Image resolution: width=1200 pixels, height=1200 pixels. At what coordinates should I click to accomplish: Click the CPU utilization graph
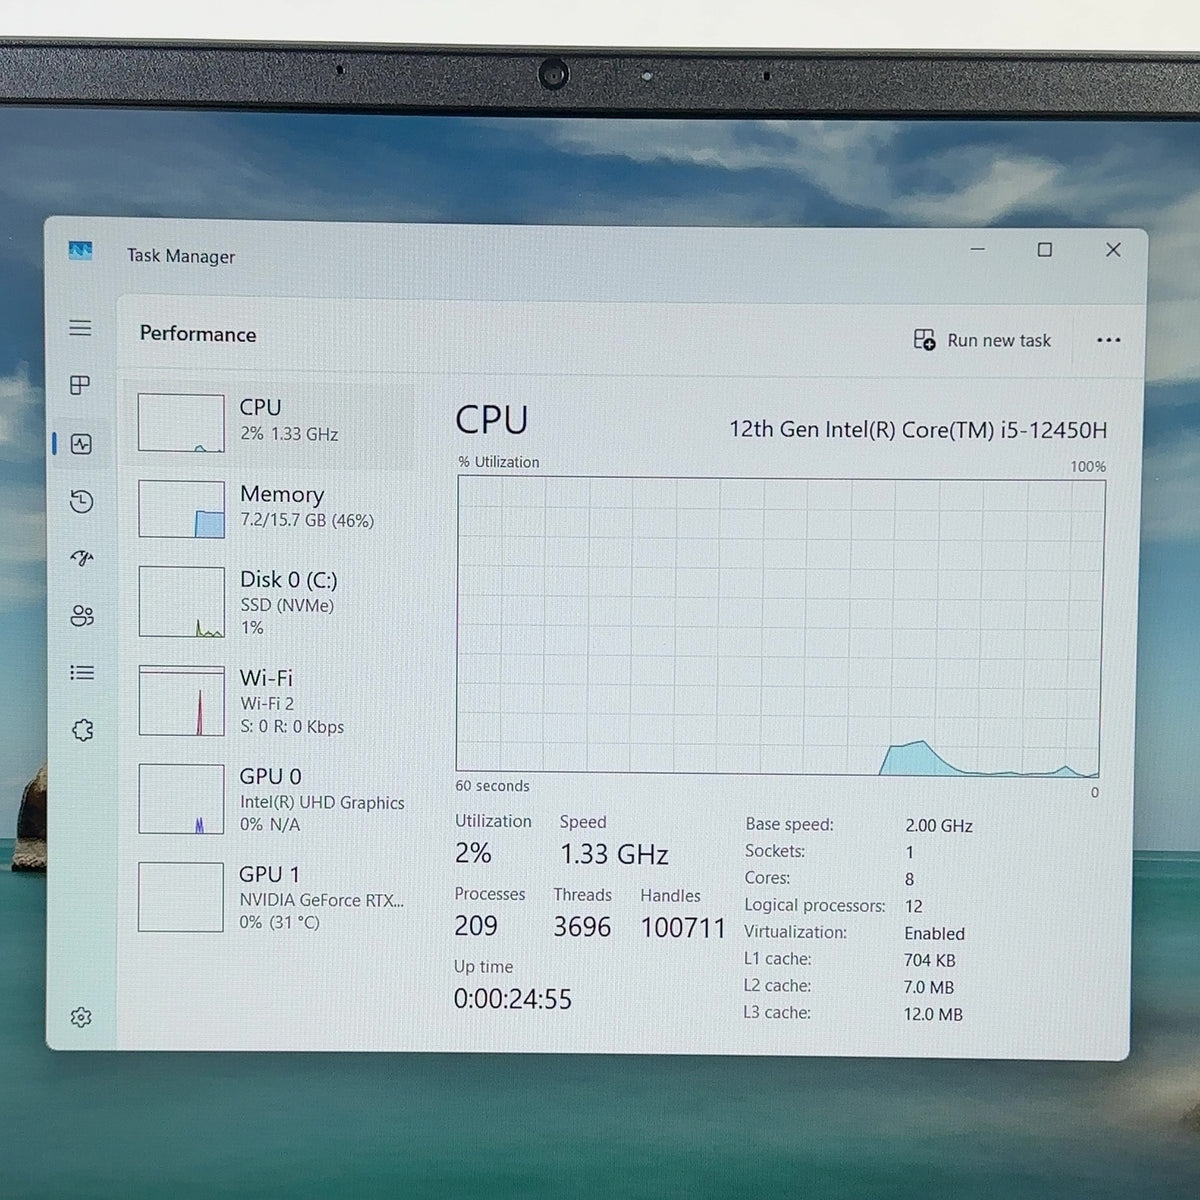(779, 626)
